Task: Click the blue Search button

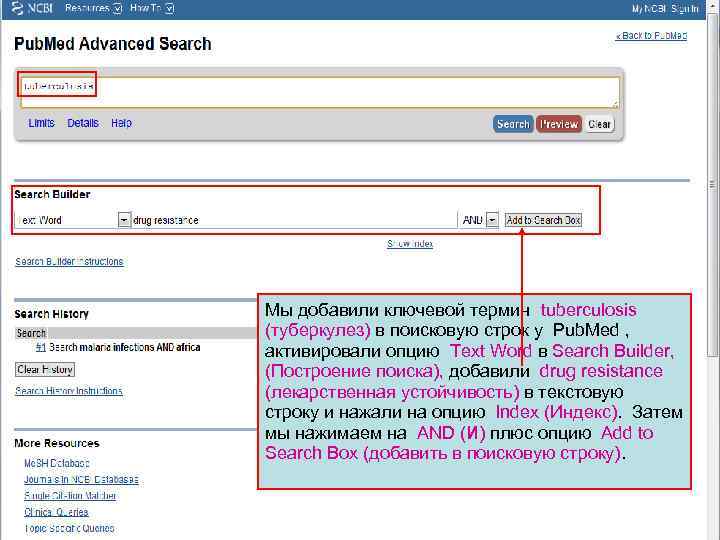Action: click(513, 124)
